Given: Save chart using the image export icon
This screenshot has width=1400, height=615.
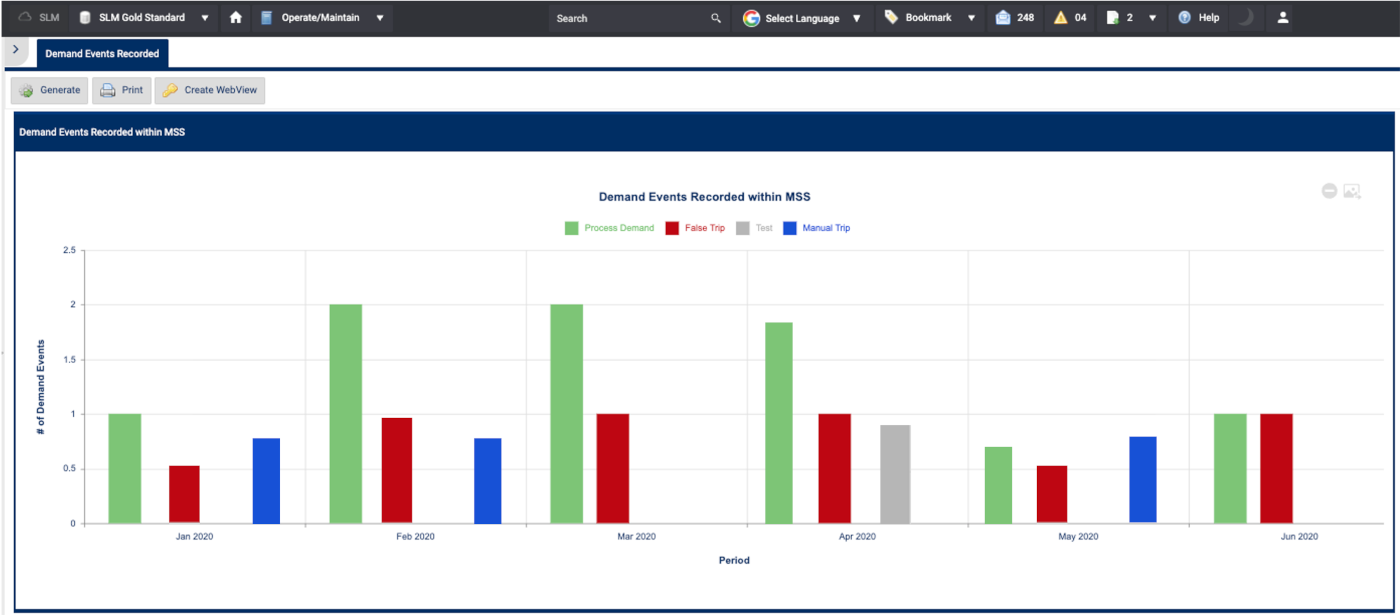Looking at the screenshot, I should (x=1352, y=190).
